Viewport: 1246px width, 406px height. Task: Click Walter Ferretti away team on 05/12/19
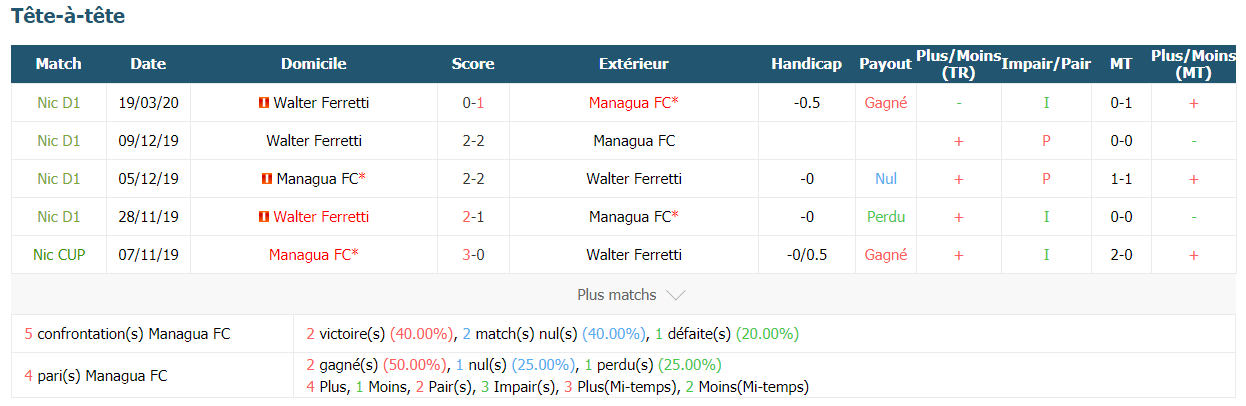point(634,179)
